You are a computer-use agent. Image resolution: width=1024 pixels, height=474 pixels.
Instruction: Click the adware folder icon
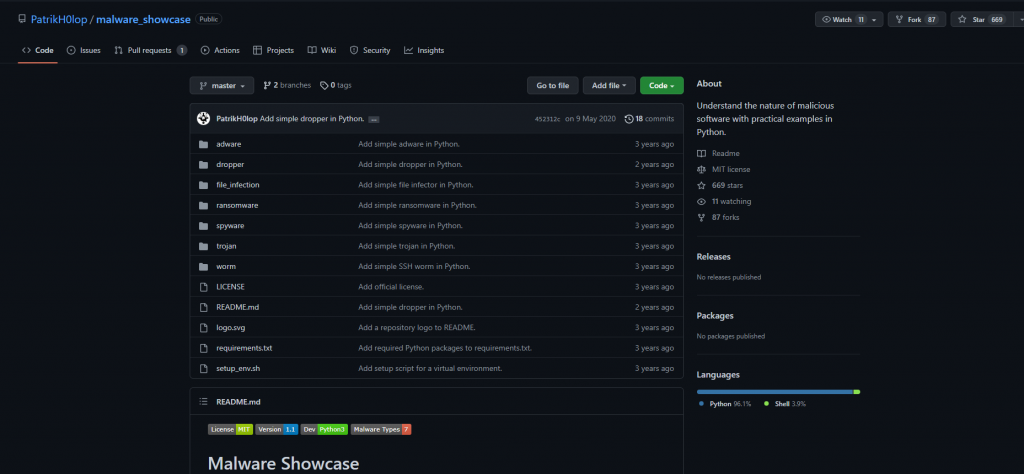point(203,144)
